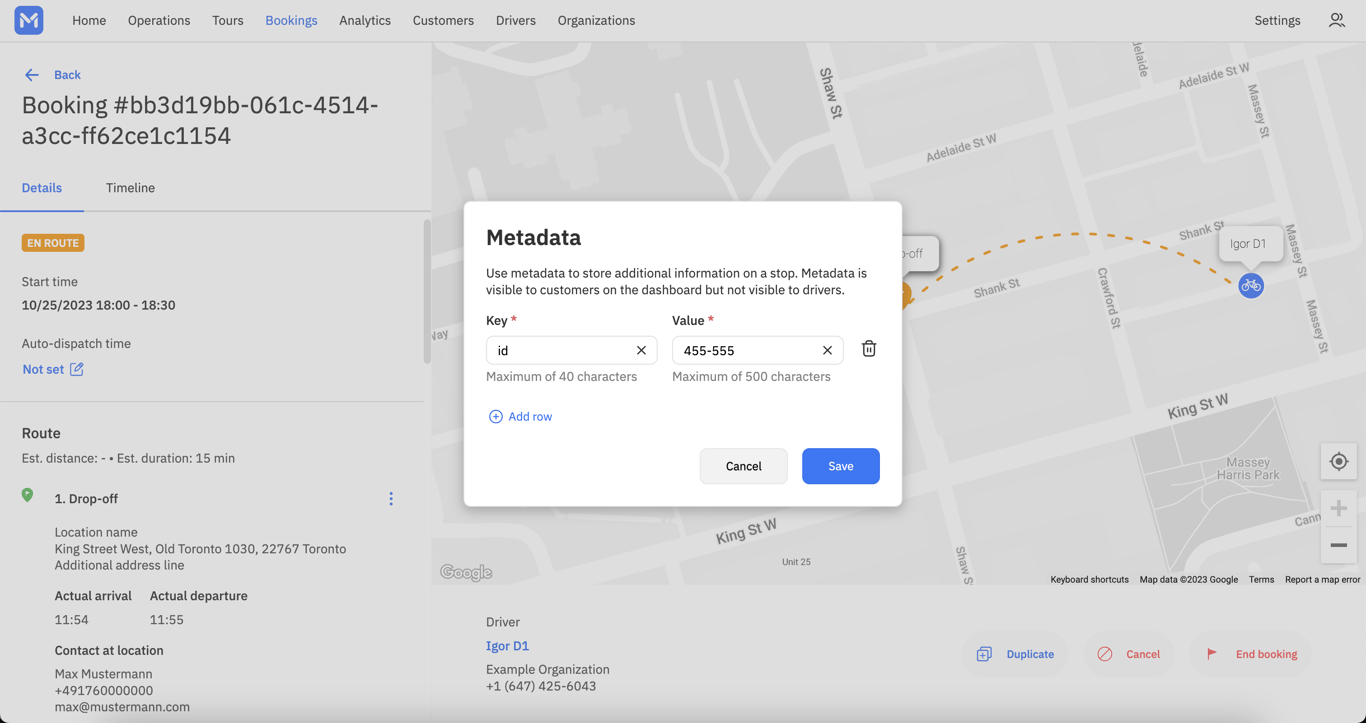The height and width of the screenshot is (723, 1366).
Task: Cancel the Metadata dialog
Action: point(743,466)
